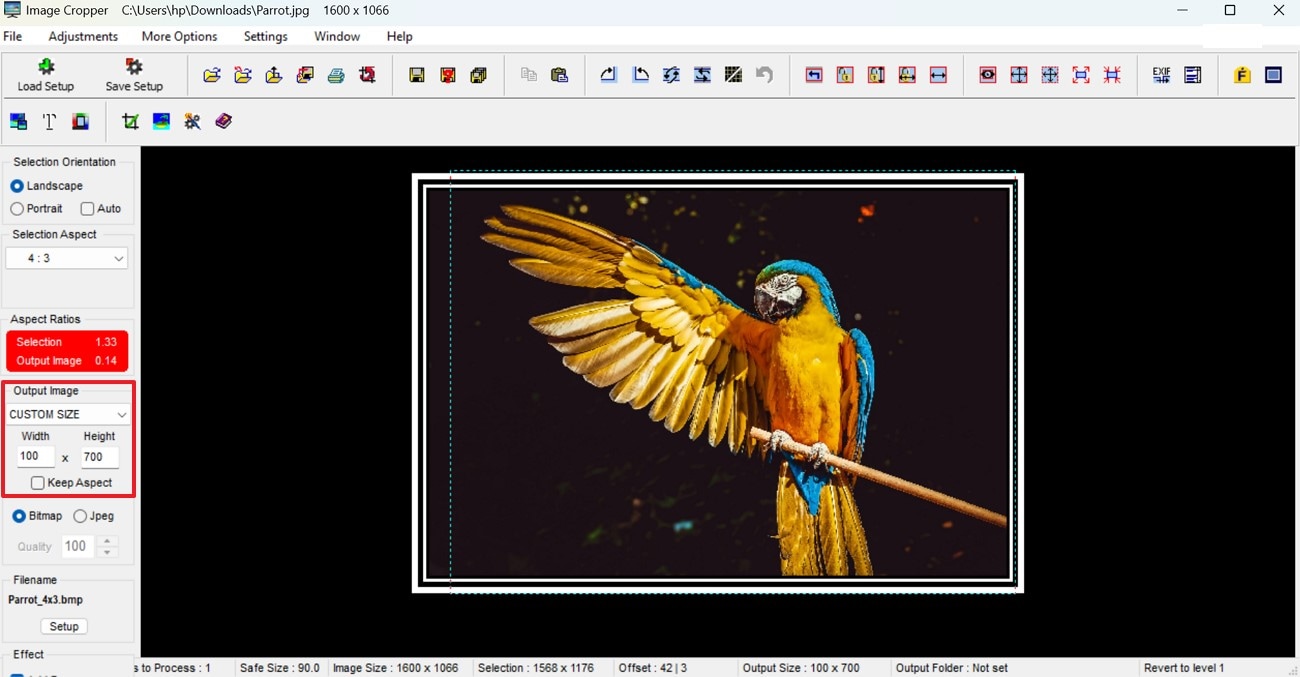The width and height of the screenshot is (1300, 677).
Task: Click the printer icon
Action: click(336, 75)
